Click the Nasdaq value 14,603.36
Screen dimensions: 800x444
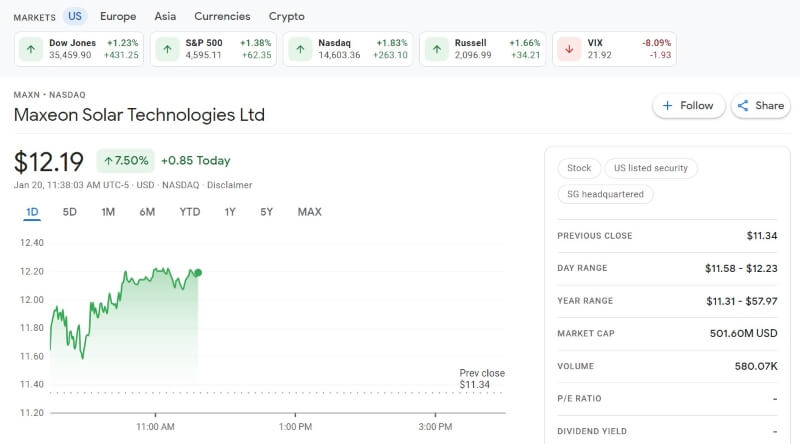[339, 55]
